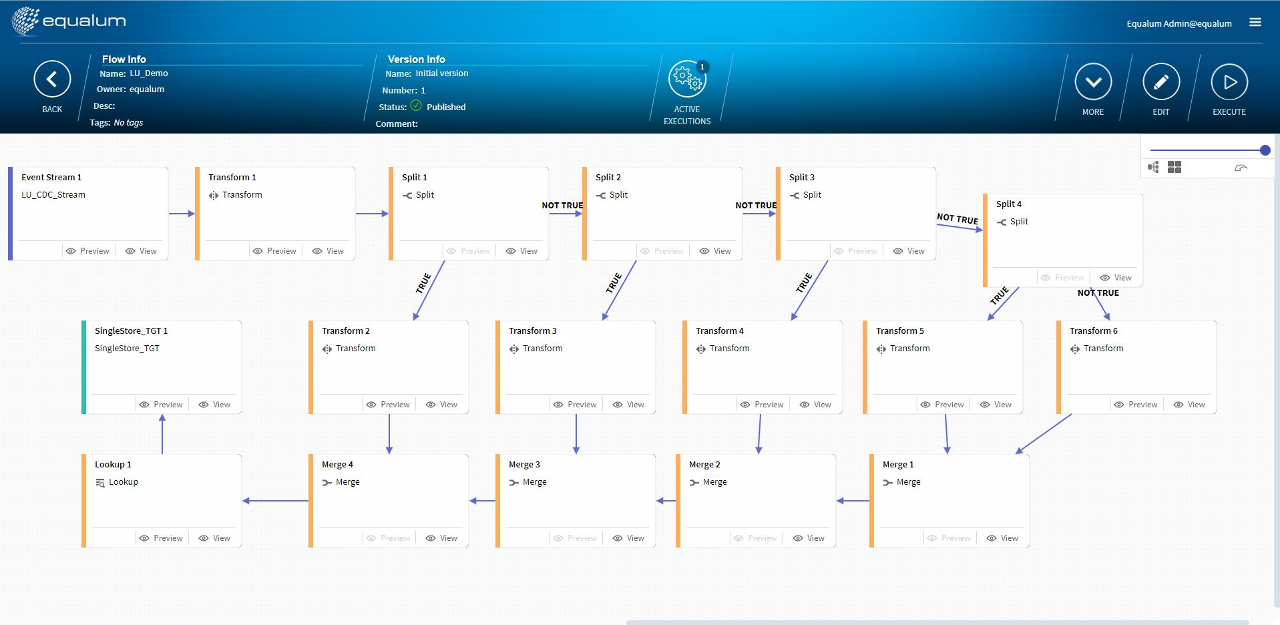Image resolution: width=1280 pixels, height=625 pixels.
Task: Click View on Transform 2 node
Action: 442,405
